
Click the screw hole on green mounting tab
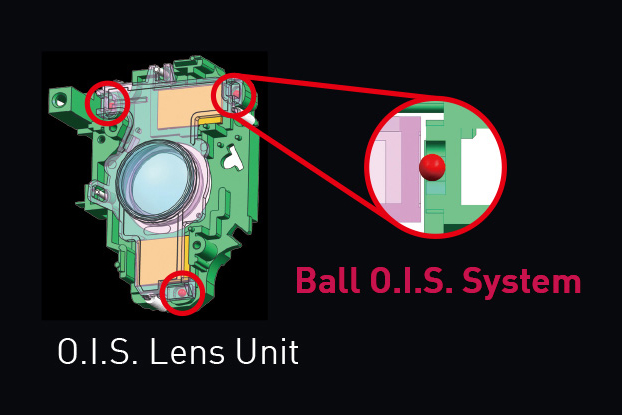[x=60, y=97]
